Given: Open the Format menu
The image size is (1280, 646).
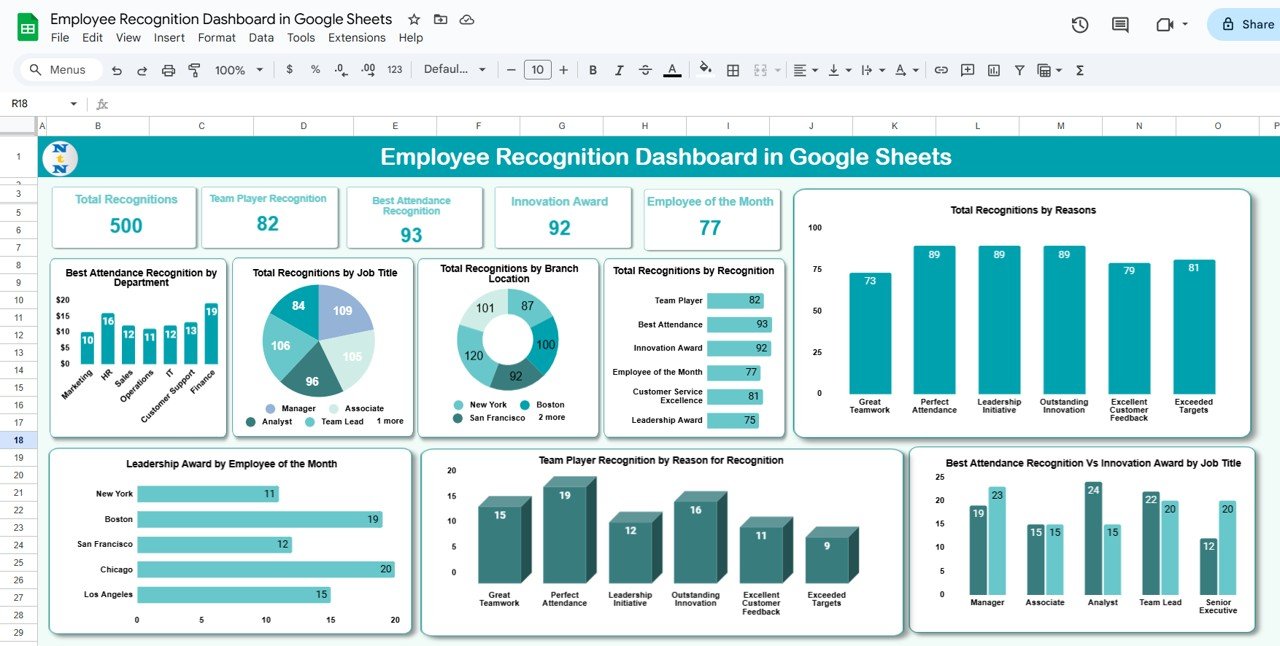Looking at the screenshot, I should (216, 38).
